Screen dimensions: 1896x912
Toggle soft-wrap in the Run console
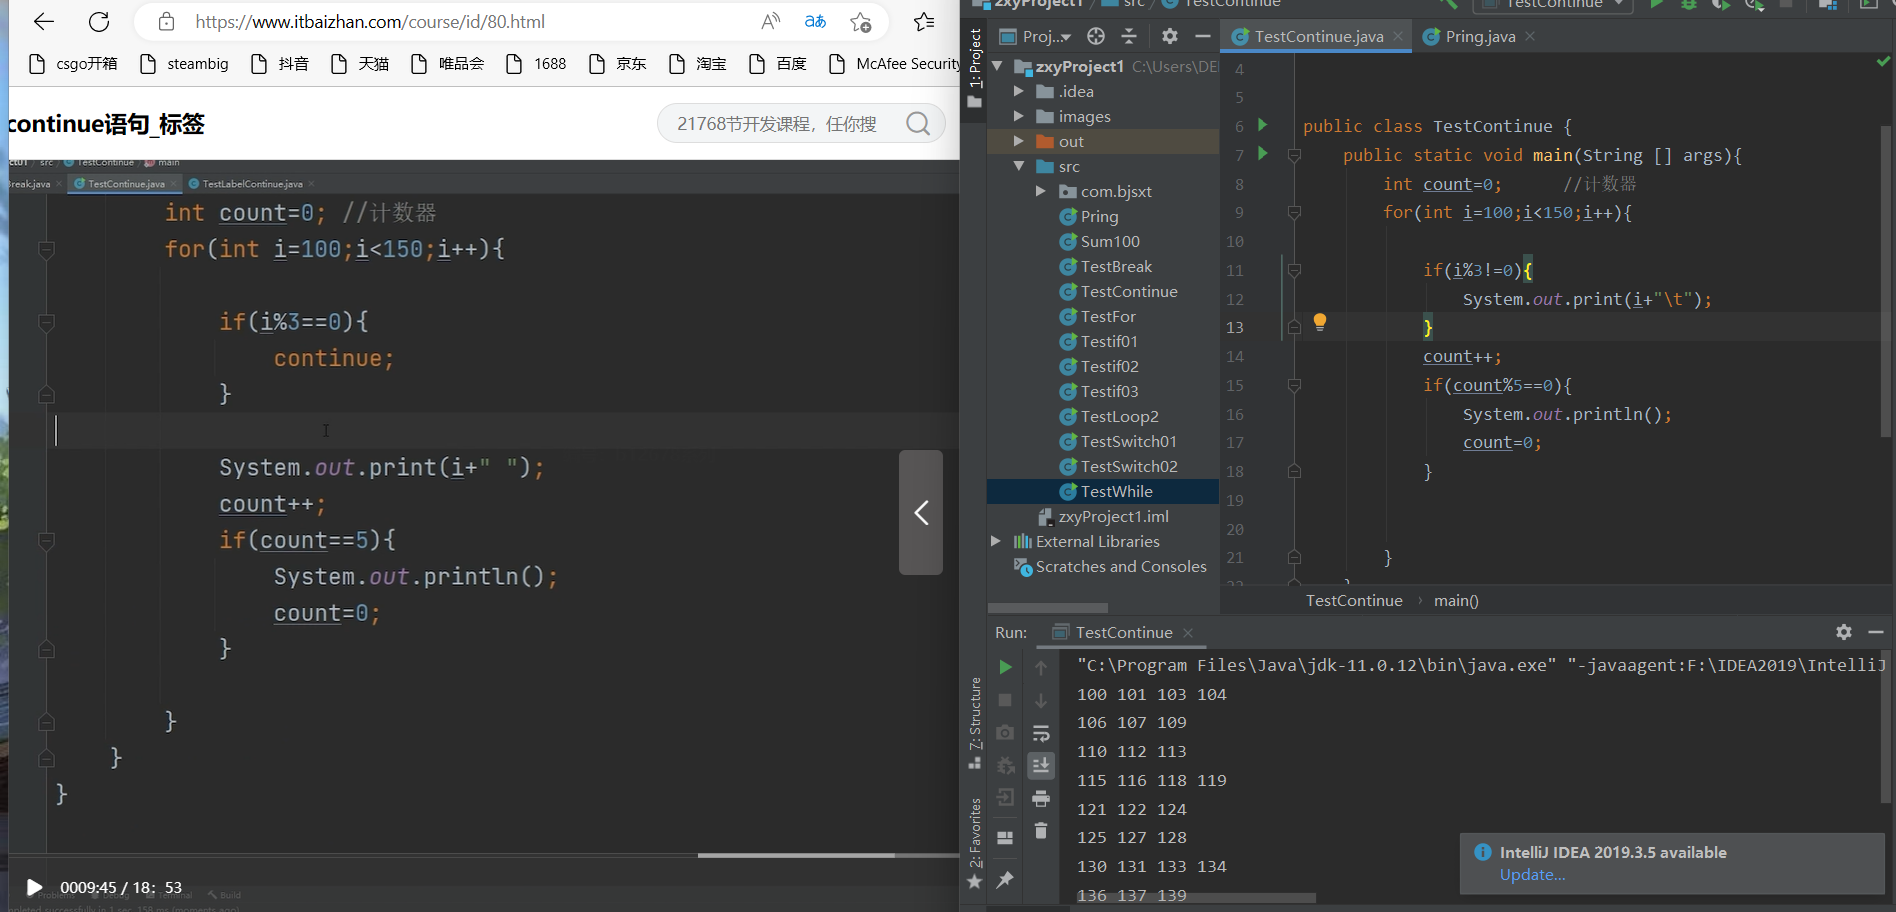point(1041,733)
